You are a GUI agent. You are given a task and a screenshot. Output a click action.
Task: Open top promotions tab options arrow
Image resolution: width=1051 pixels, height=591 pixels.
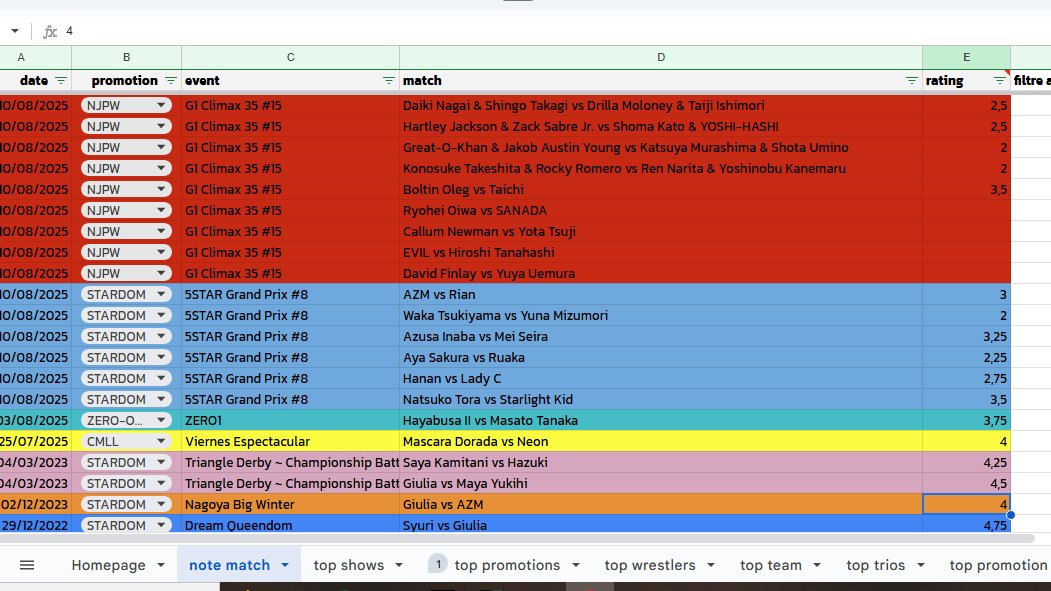point(576,565)
